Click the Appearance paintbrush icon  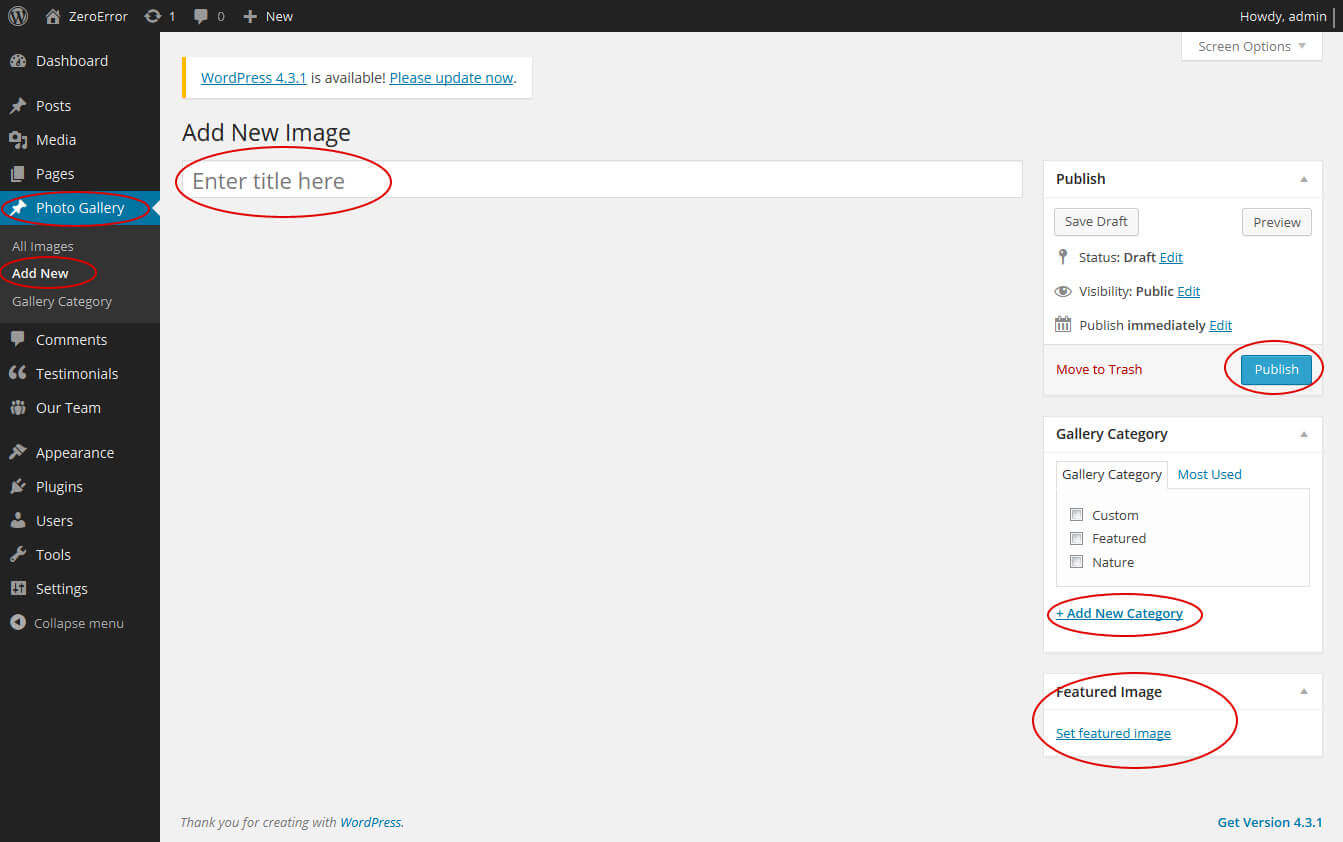point(18,453)
